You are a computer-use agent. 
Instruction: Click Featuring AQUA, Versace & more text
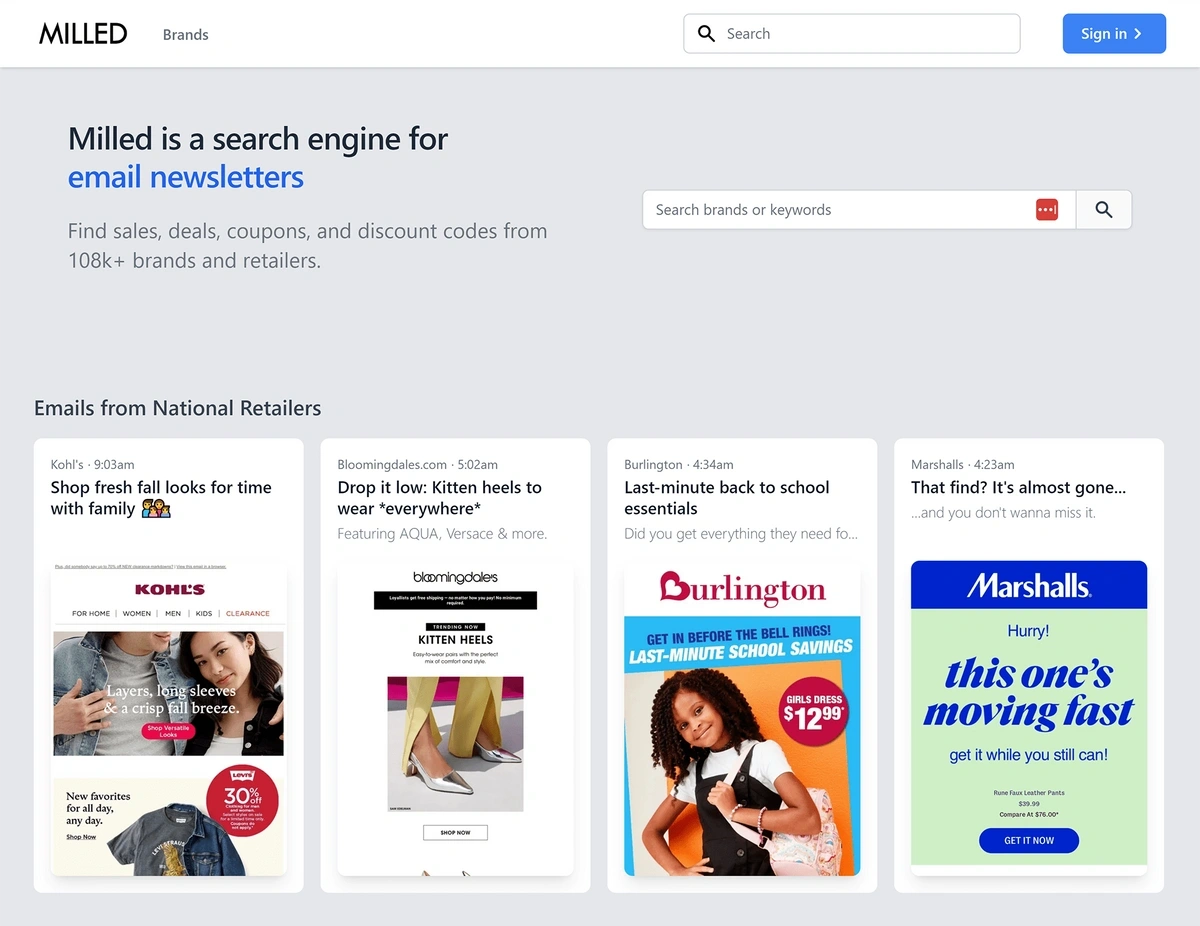(x=442, y=534)
